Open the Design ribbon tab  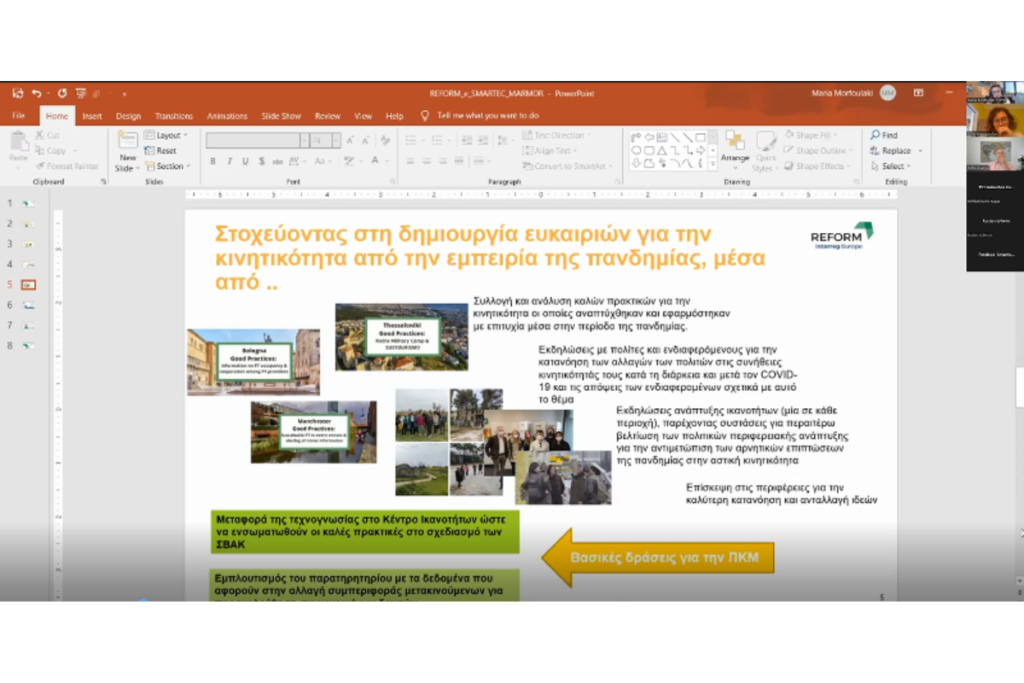[128, 116]
